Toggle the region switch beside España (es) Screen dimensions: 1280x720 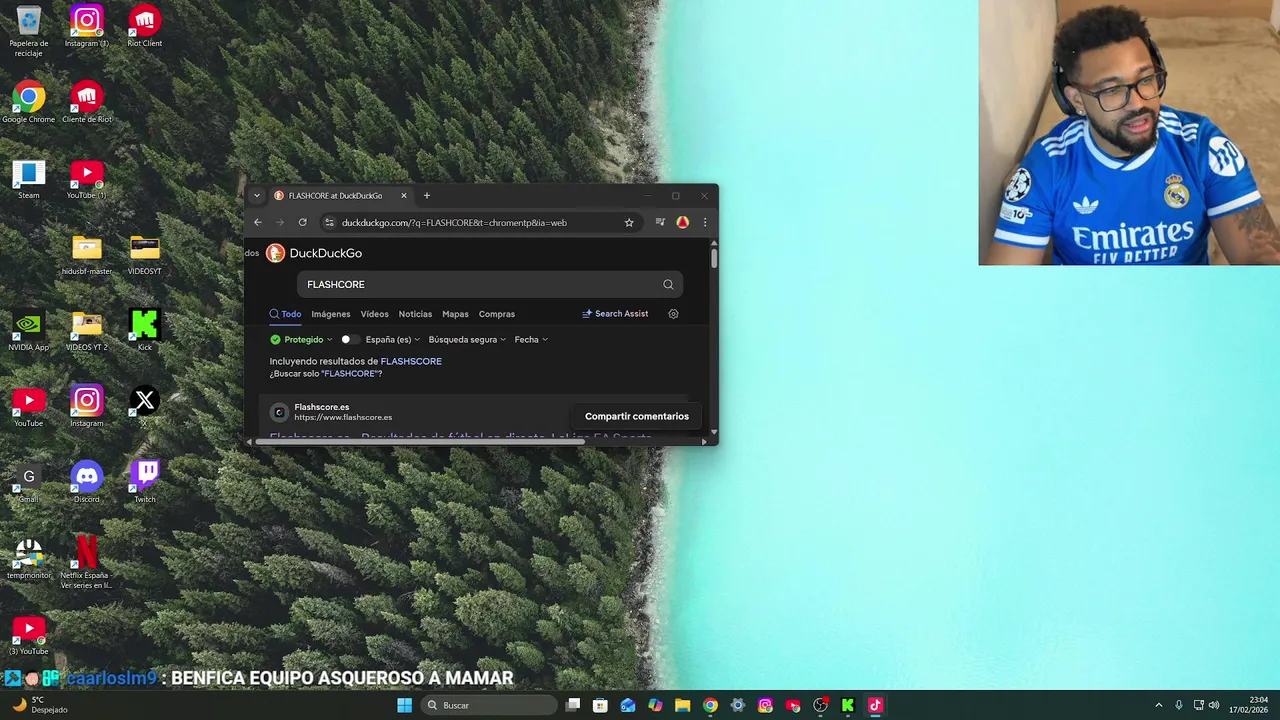point(350,340)
